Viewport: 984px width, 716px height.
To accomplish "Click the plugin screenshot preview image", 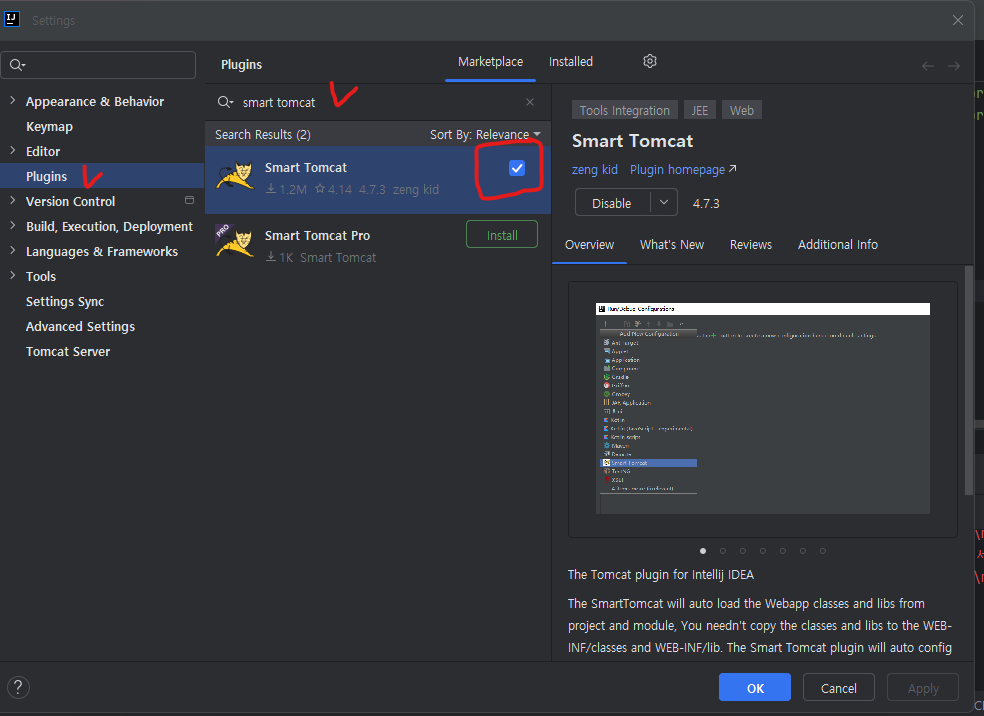I will [762, 409].
